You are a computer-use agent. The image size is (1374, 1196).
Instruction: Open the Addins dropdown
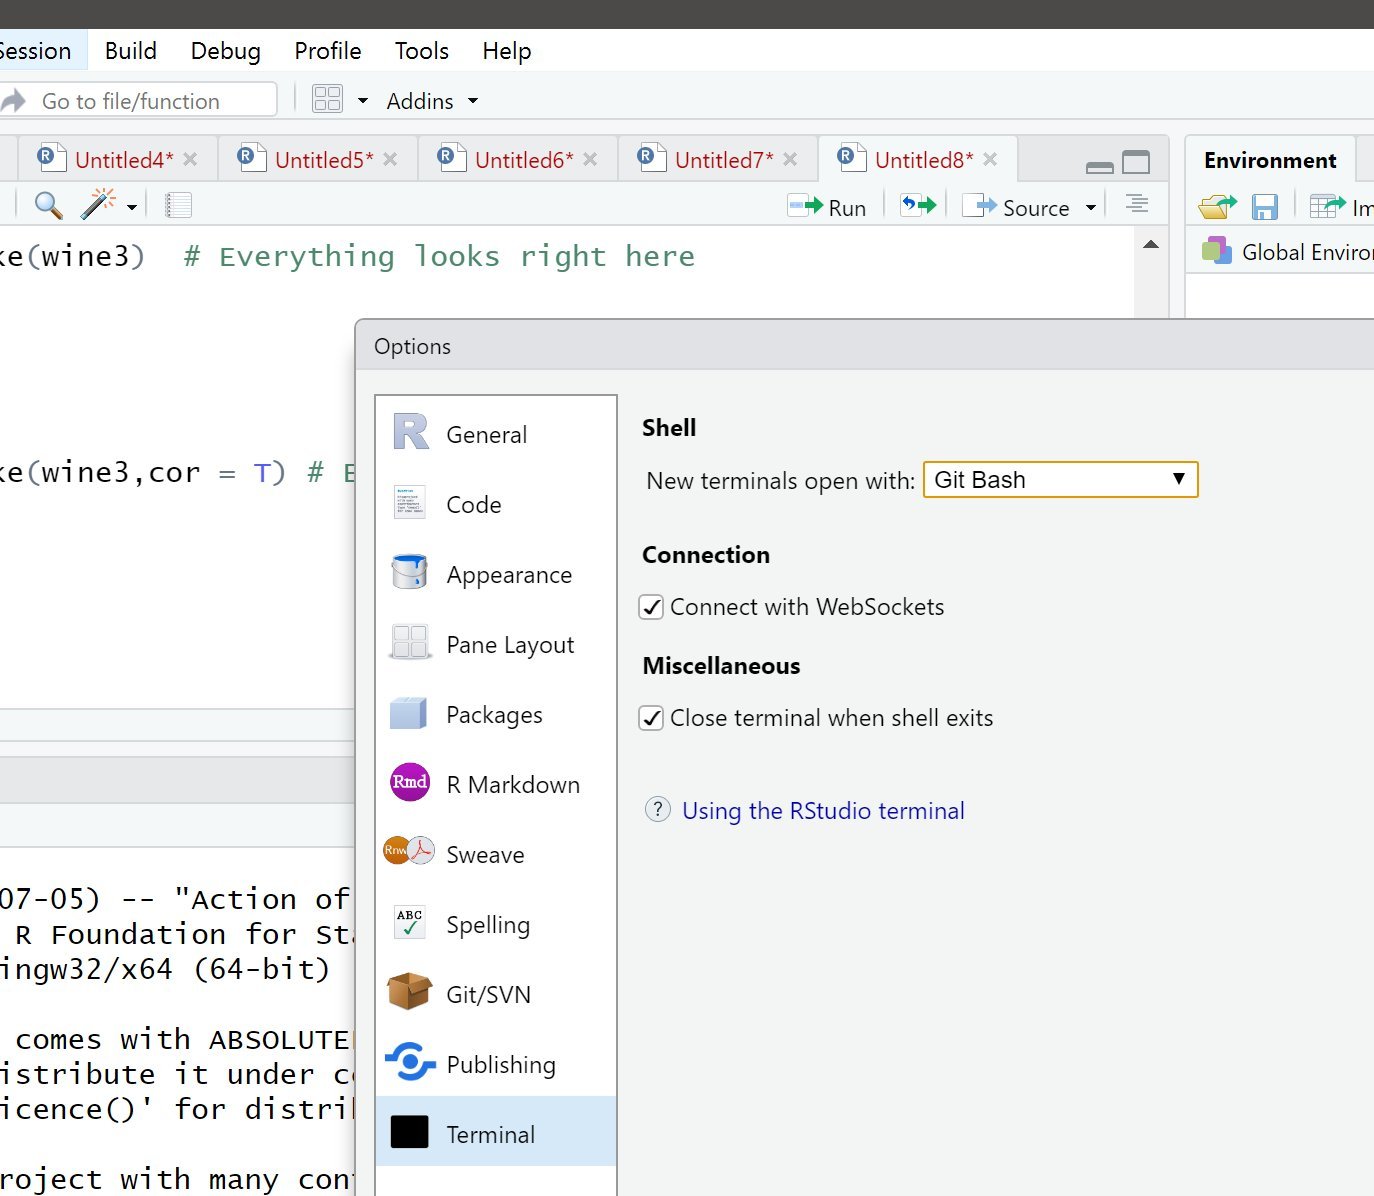[432, 101]
